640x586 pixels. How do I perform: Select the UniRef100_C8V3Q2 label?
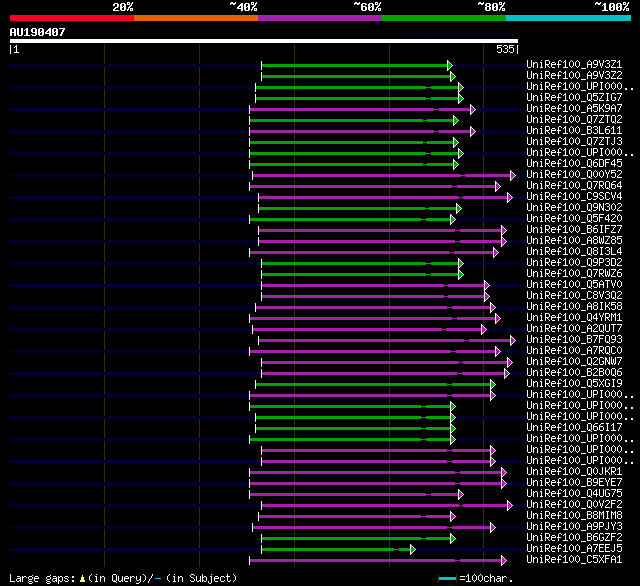(x=574, y=296)
